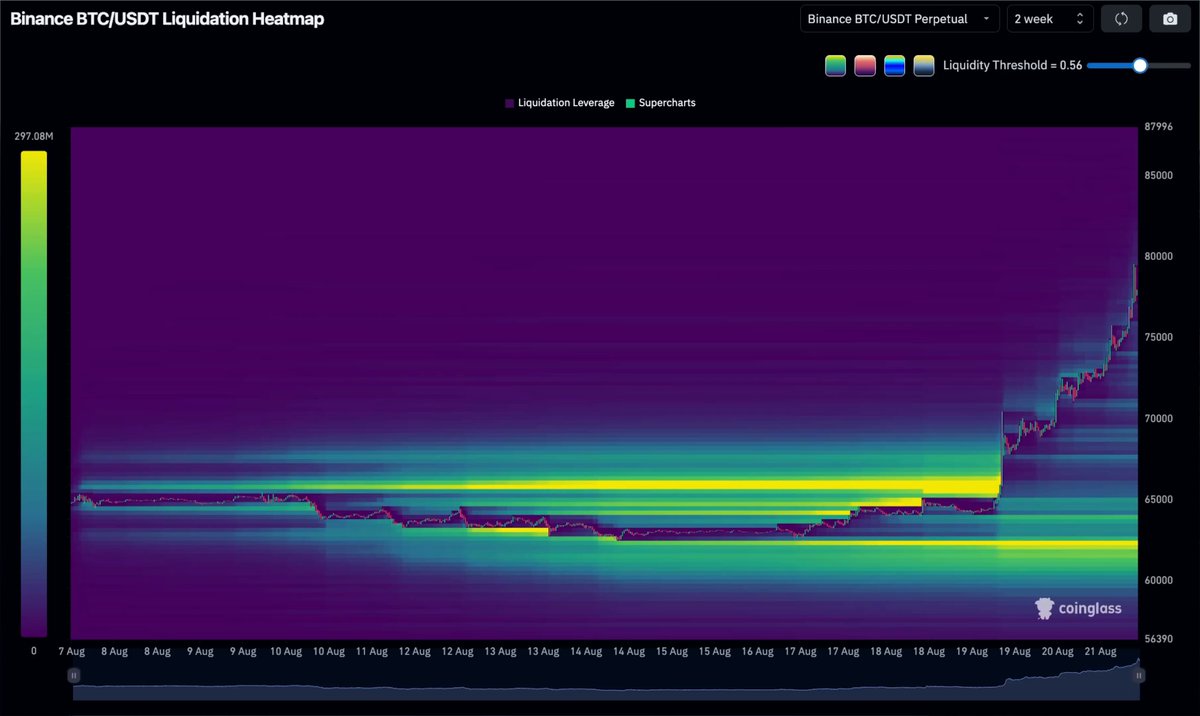Screen dimensions: 1200x716
Task: Click the 60000 price axis label
Action: pyautogui.click(x=1158, y=580)
